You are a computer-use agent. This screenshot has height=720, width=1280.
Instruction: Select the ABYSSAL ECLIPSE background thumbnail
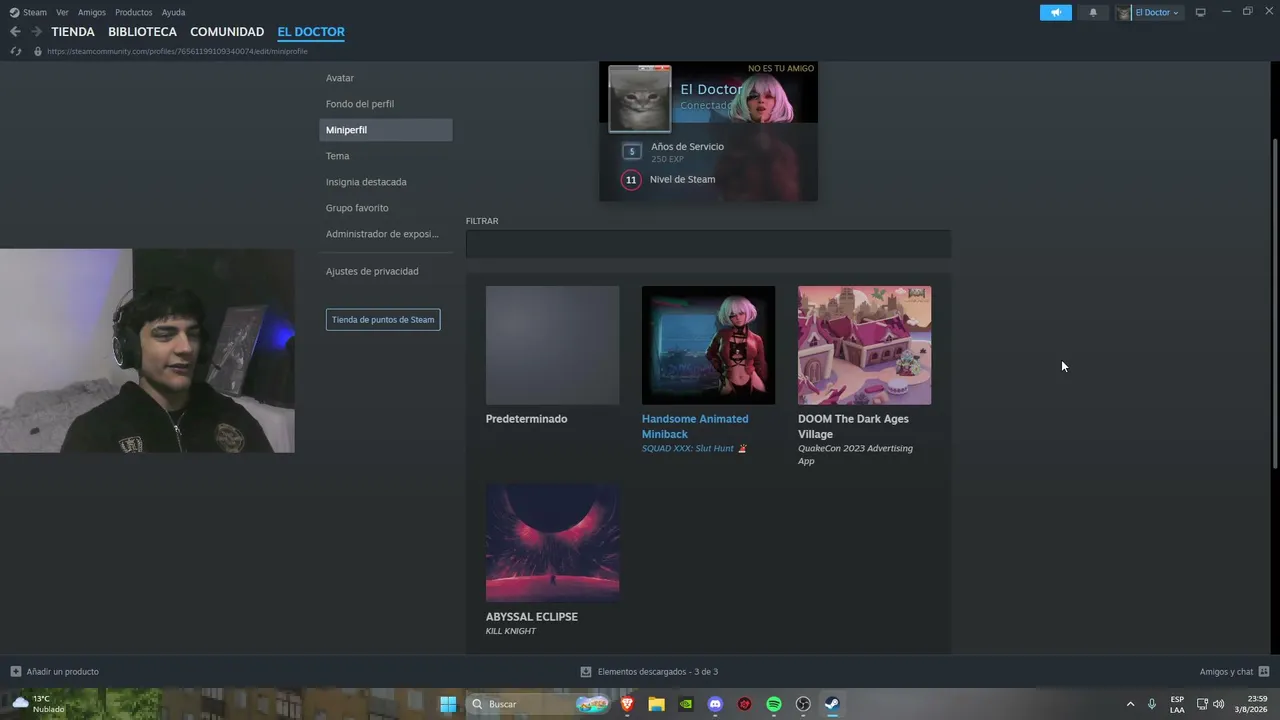552,543
